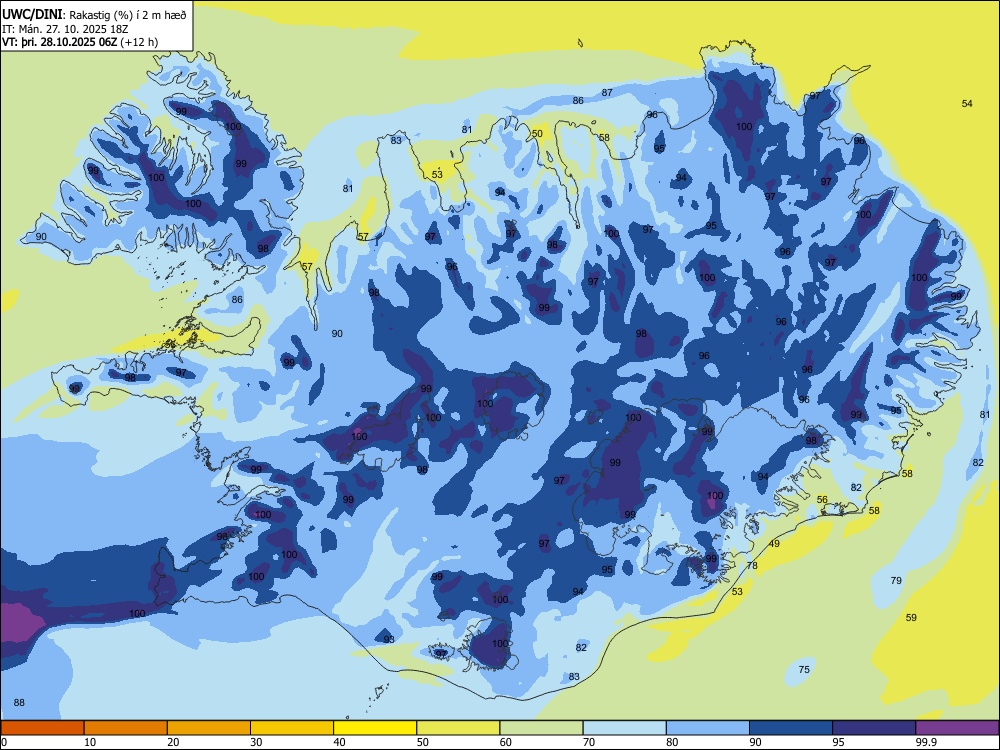Click the '54' humidity value over the sea

967,103
